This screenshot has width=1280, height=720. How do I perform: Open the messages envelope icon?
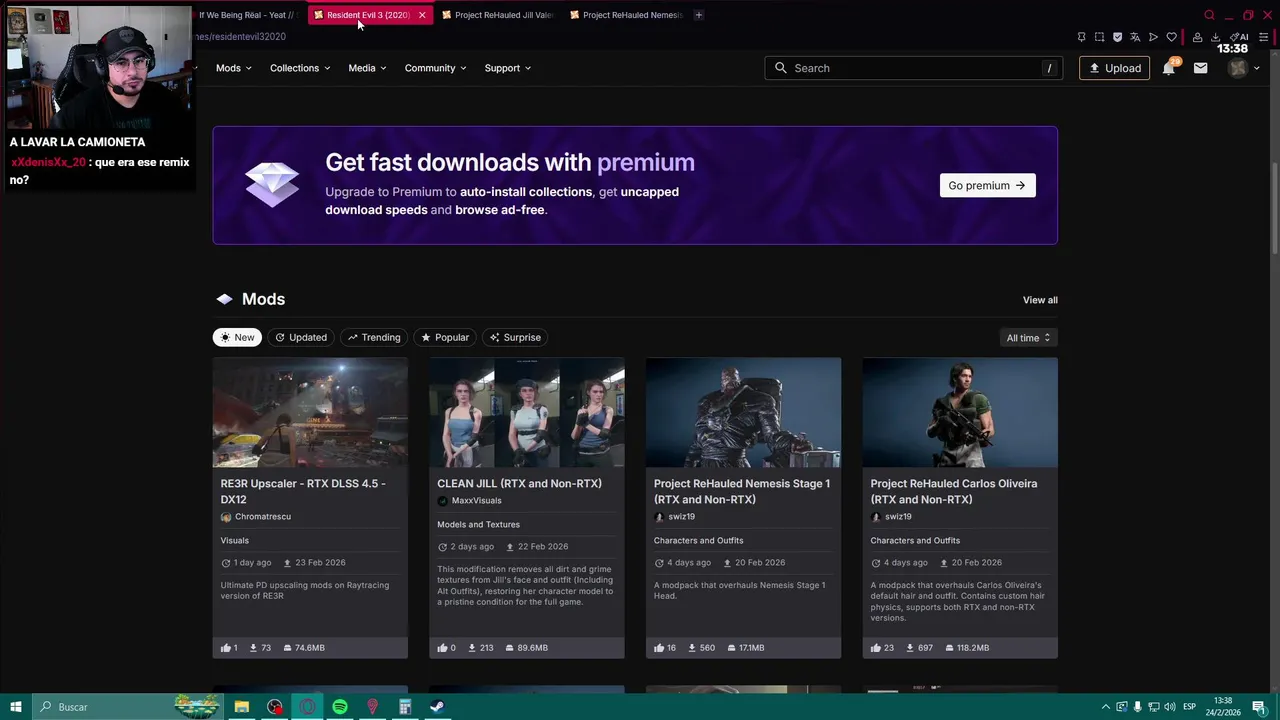click(1200, 68)
